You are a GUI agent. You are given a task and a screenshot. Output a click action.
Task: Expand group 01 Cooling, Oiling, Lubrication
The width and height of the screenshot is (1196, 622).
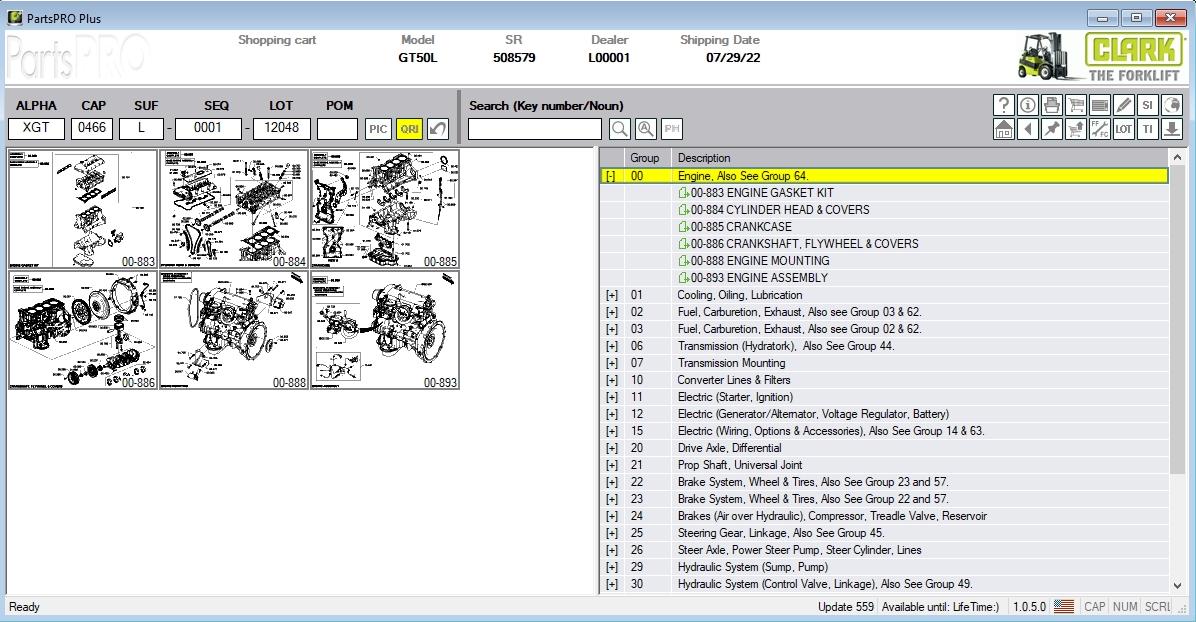point(611,295)
